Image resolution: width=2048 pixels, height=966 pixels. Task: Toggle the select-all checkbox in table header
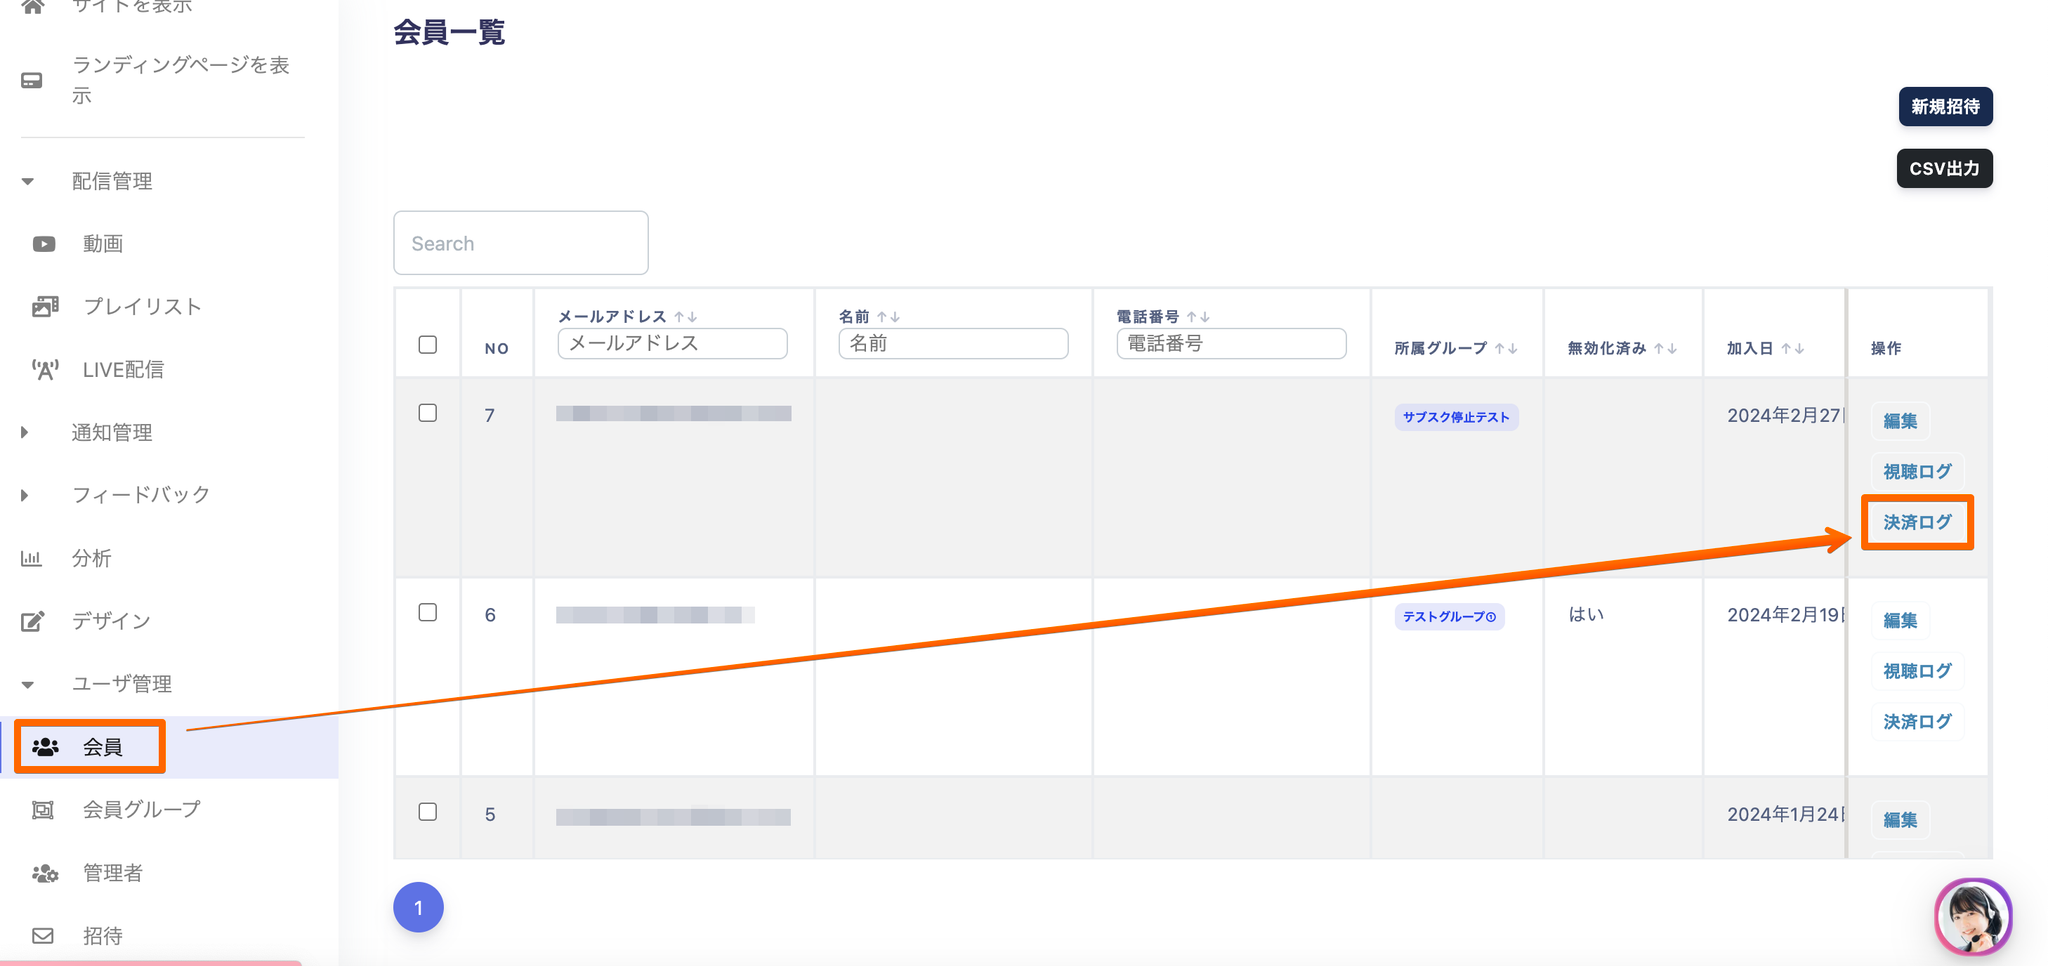pos(428,345)
